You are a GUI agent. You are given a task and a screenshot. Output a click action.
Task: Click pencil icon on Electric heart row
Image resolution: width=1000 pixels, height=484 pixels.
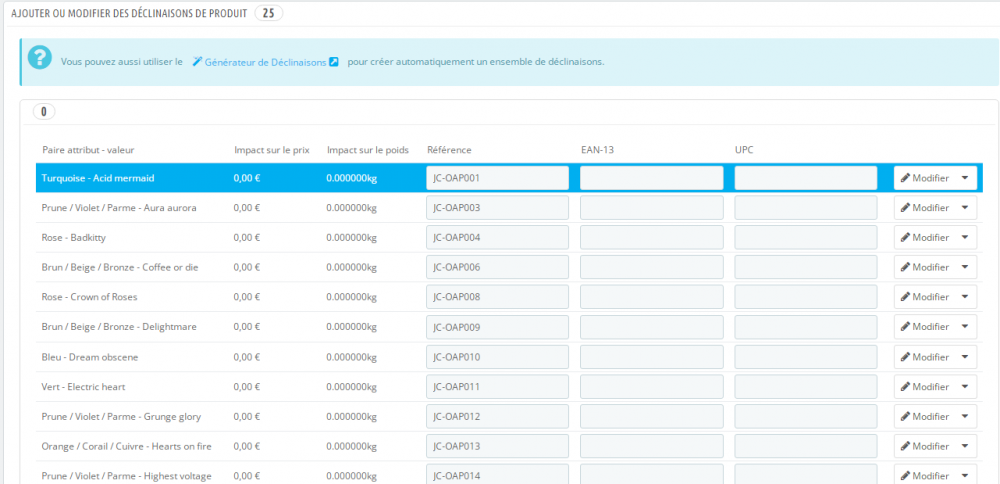[905, 386]
